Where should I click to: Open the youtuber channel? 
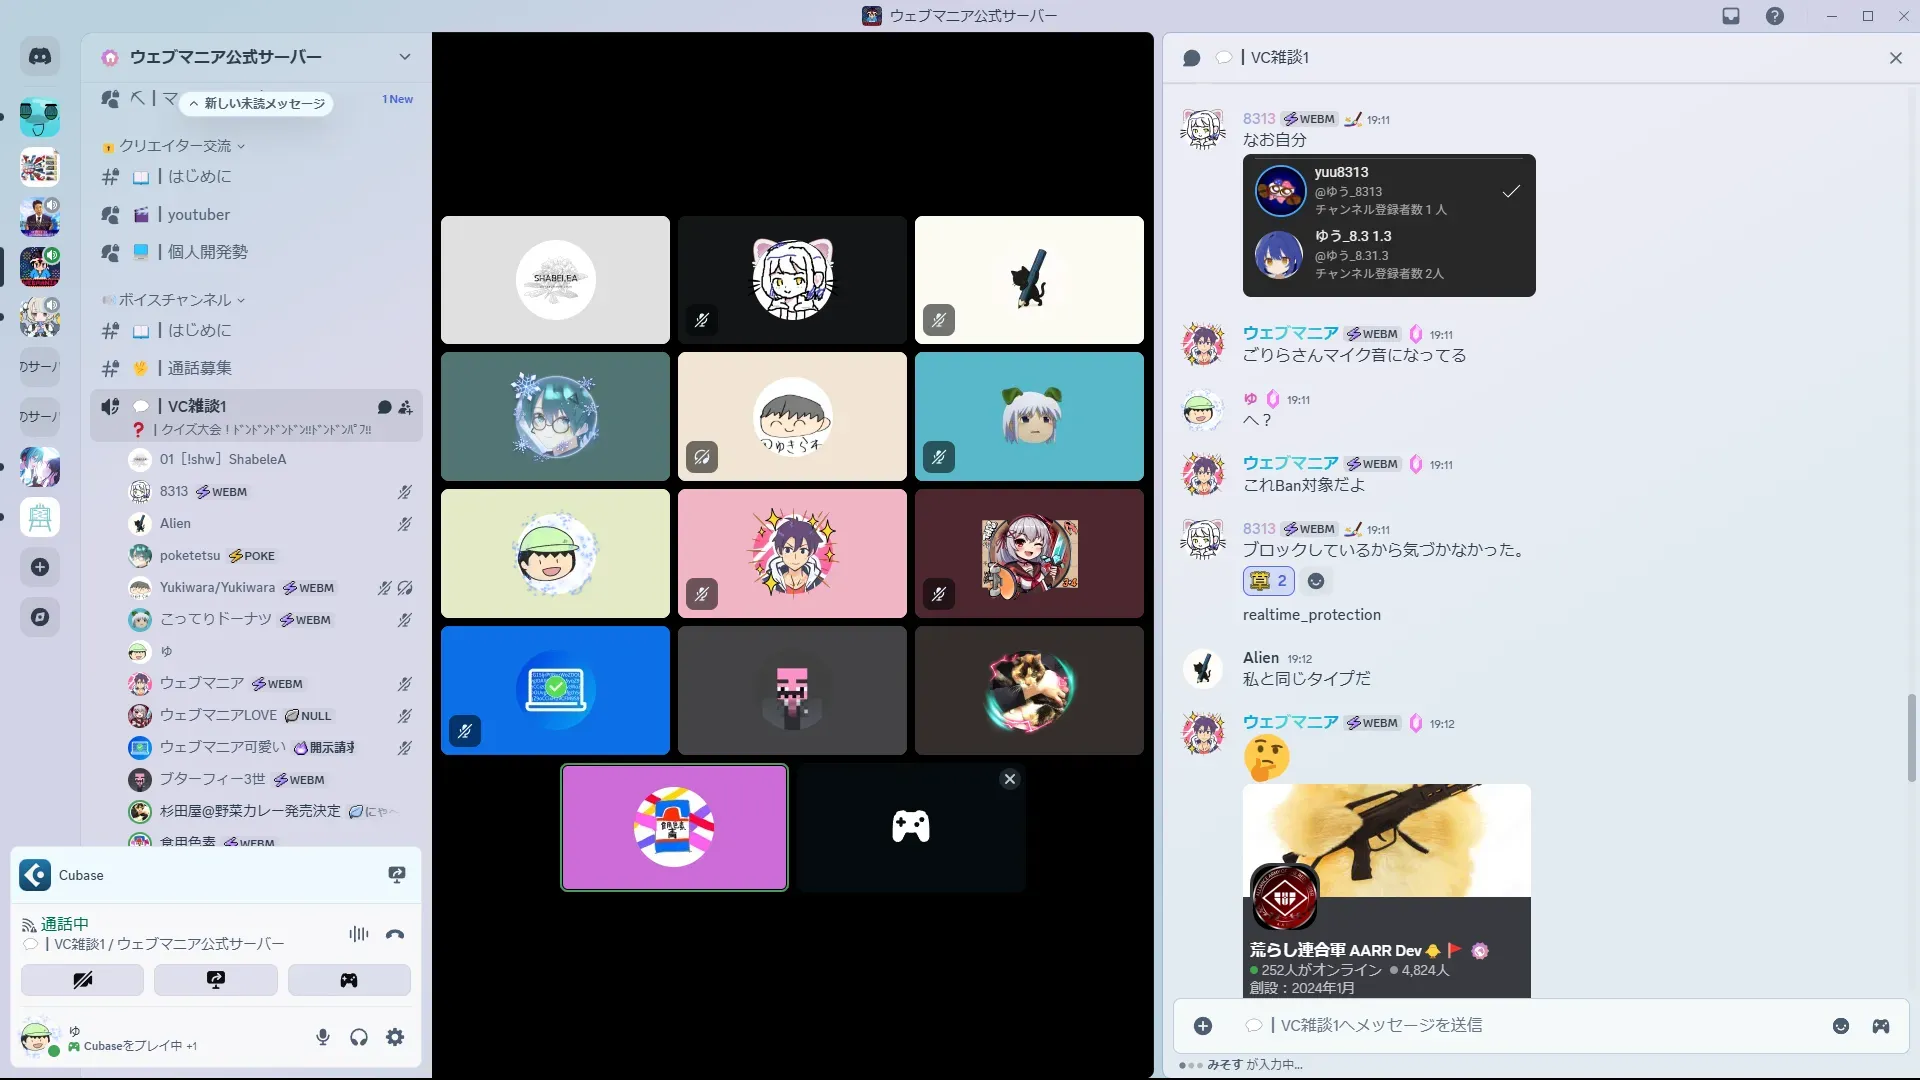[198, 215]
